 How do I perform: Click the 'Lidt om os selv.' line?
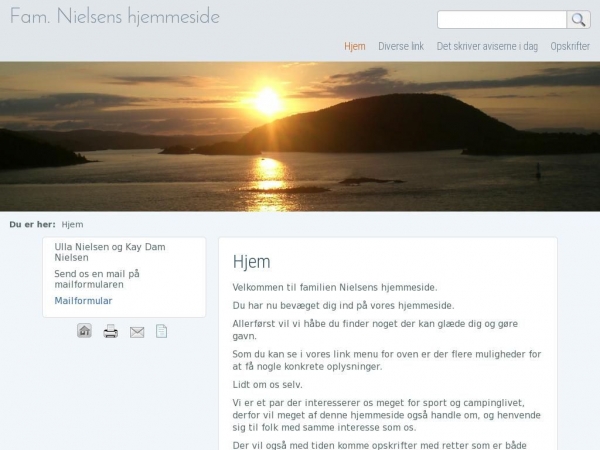click(x=267, y=385)
